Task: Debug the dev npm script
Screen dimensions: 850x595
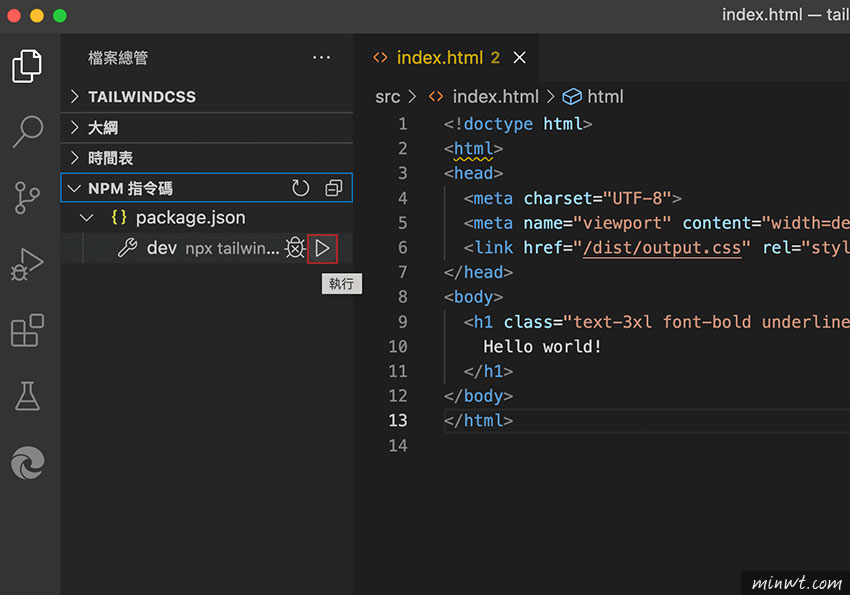Action: (295, 248)
